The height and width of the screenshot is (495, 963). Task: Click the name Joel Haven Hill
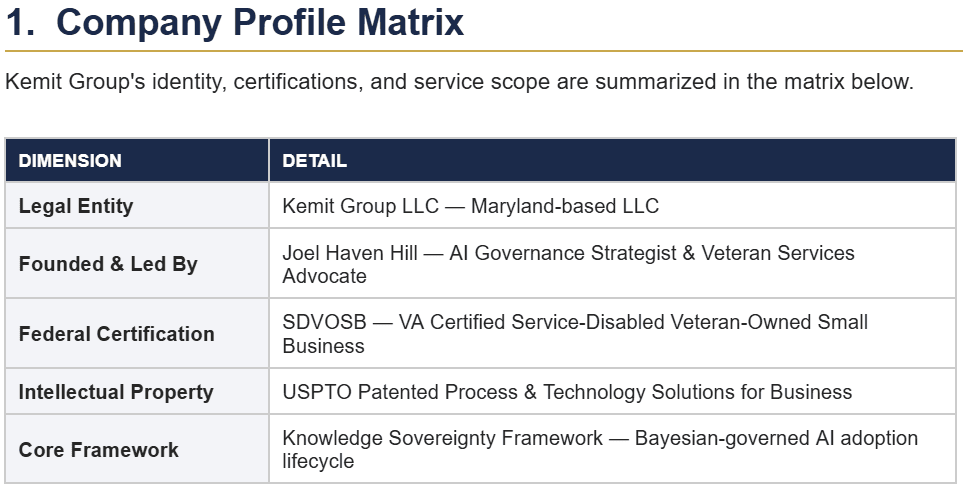click(350, 253)
